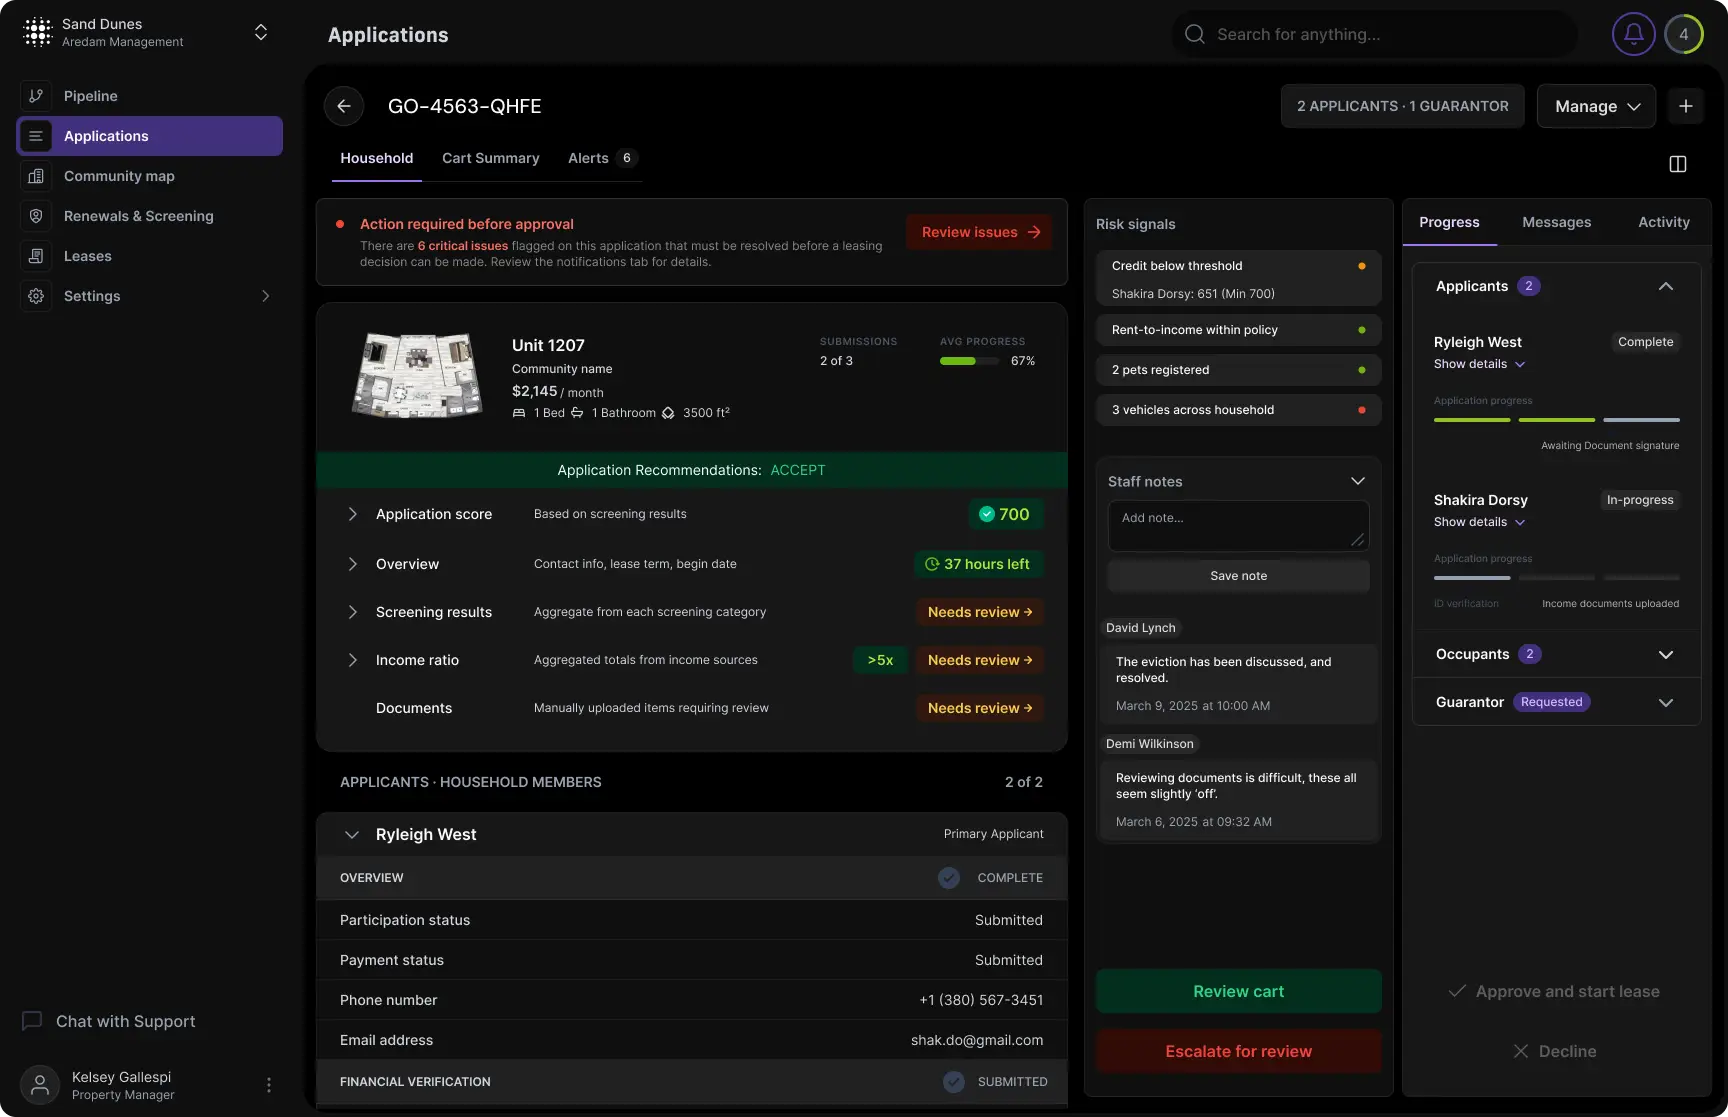The height and width of the screenshot is (1117, 1728).
Task: Click the 2 Applicants · 1 Guarantor button
Action: point(1403,106)
